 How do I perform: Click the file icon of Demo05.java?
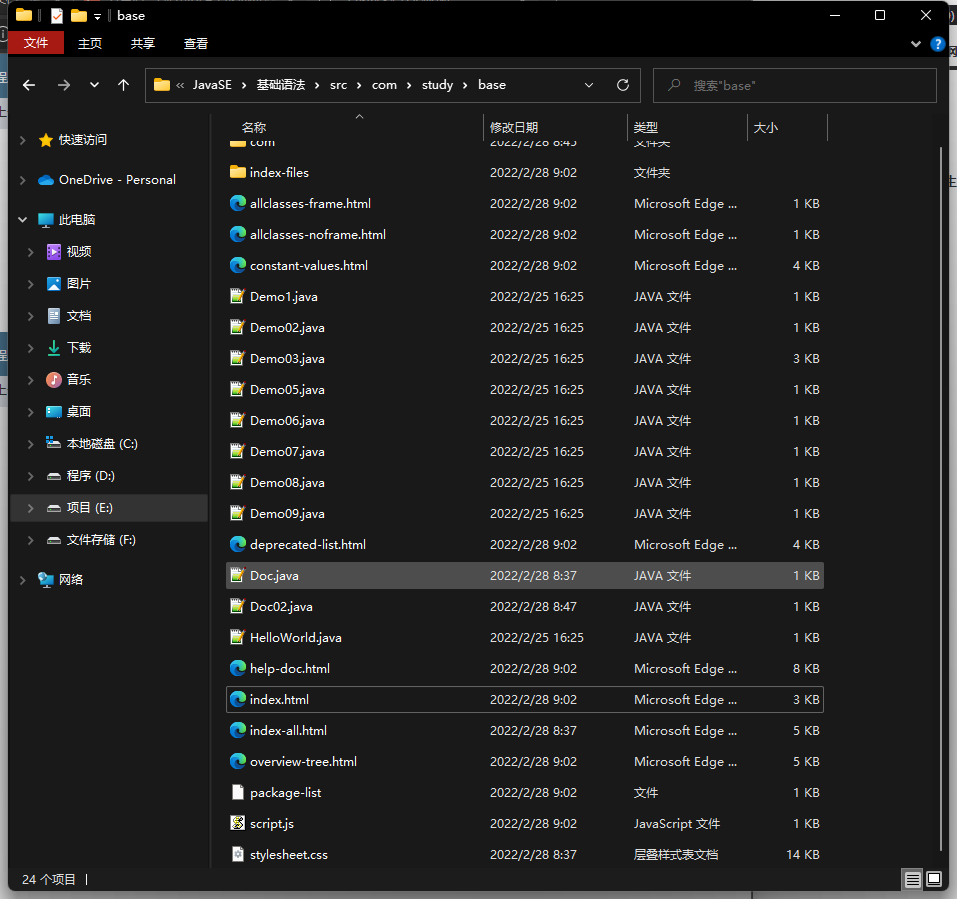pyautogui.click(x=237, y=389)
